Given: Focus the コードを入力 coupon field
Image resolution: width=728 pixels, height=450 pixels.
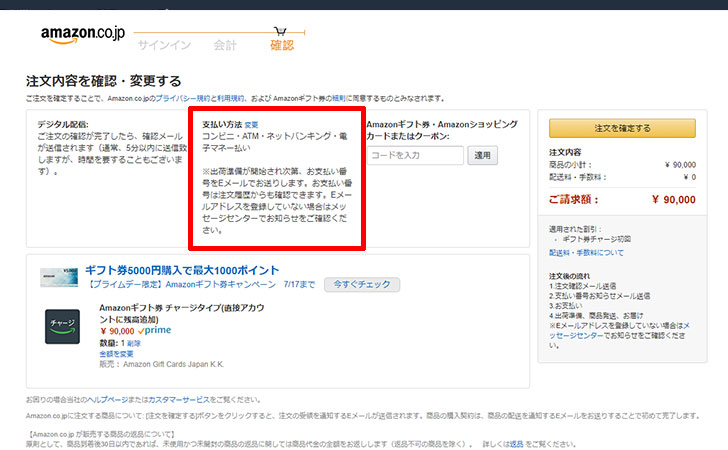Looking at the screenshot, I should (416, 155).
